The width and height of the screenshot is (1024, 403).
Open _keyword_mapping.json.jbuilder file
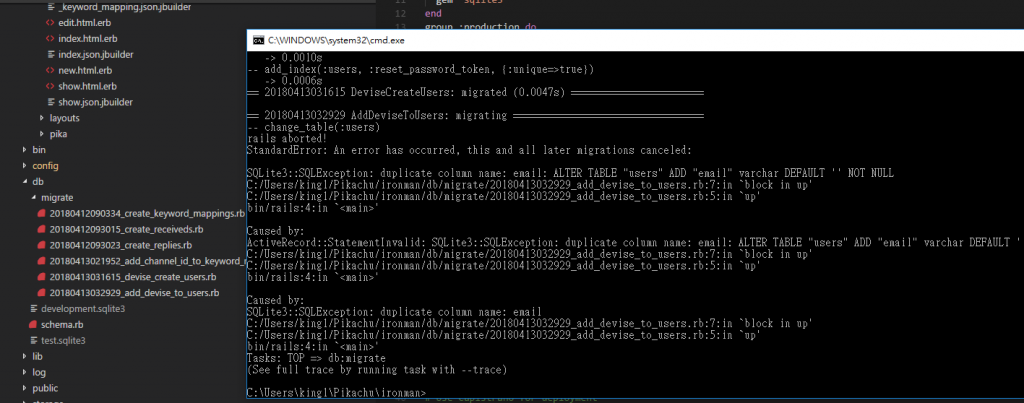[x=125, y=7]
